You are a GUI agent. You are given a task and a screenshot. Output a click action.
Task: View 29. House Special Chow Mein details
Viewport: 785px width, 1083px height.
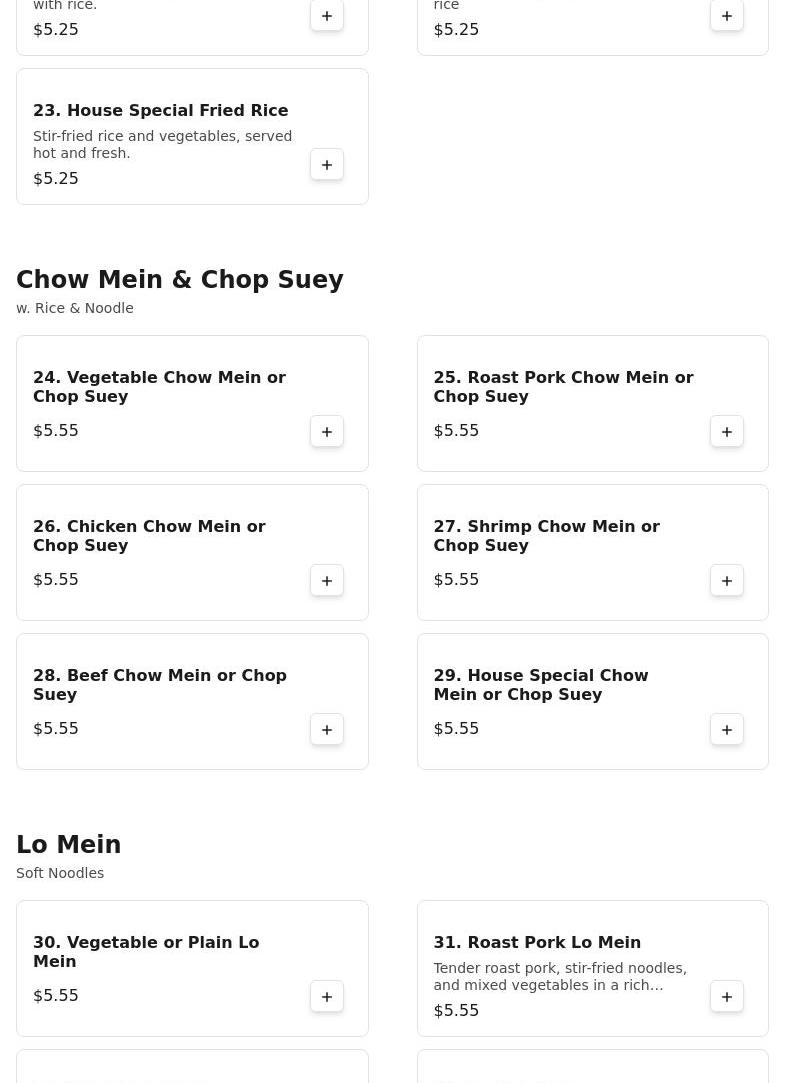click(x=540, y=685)
